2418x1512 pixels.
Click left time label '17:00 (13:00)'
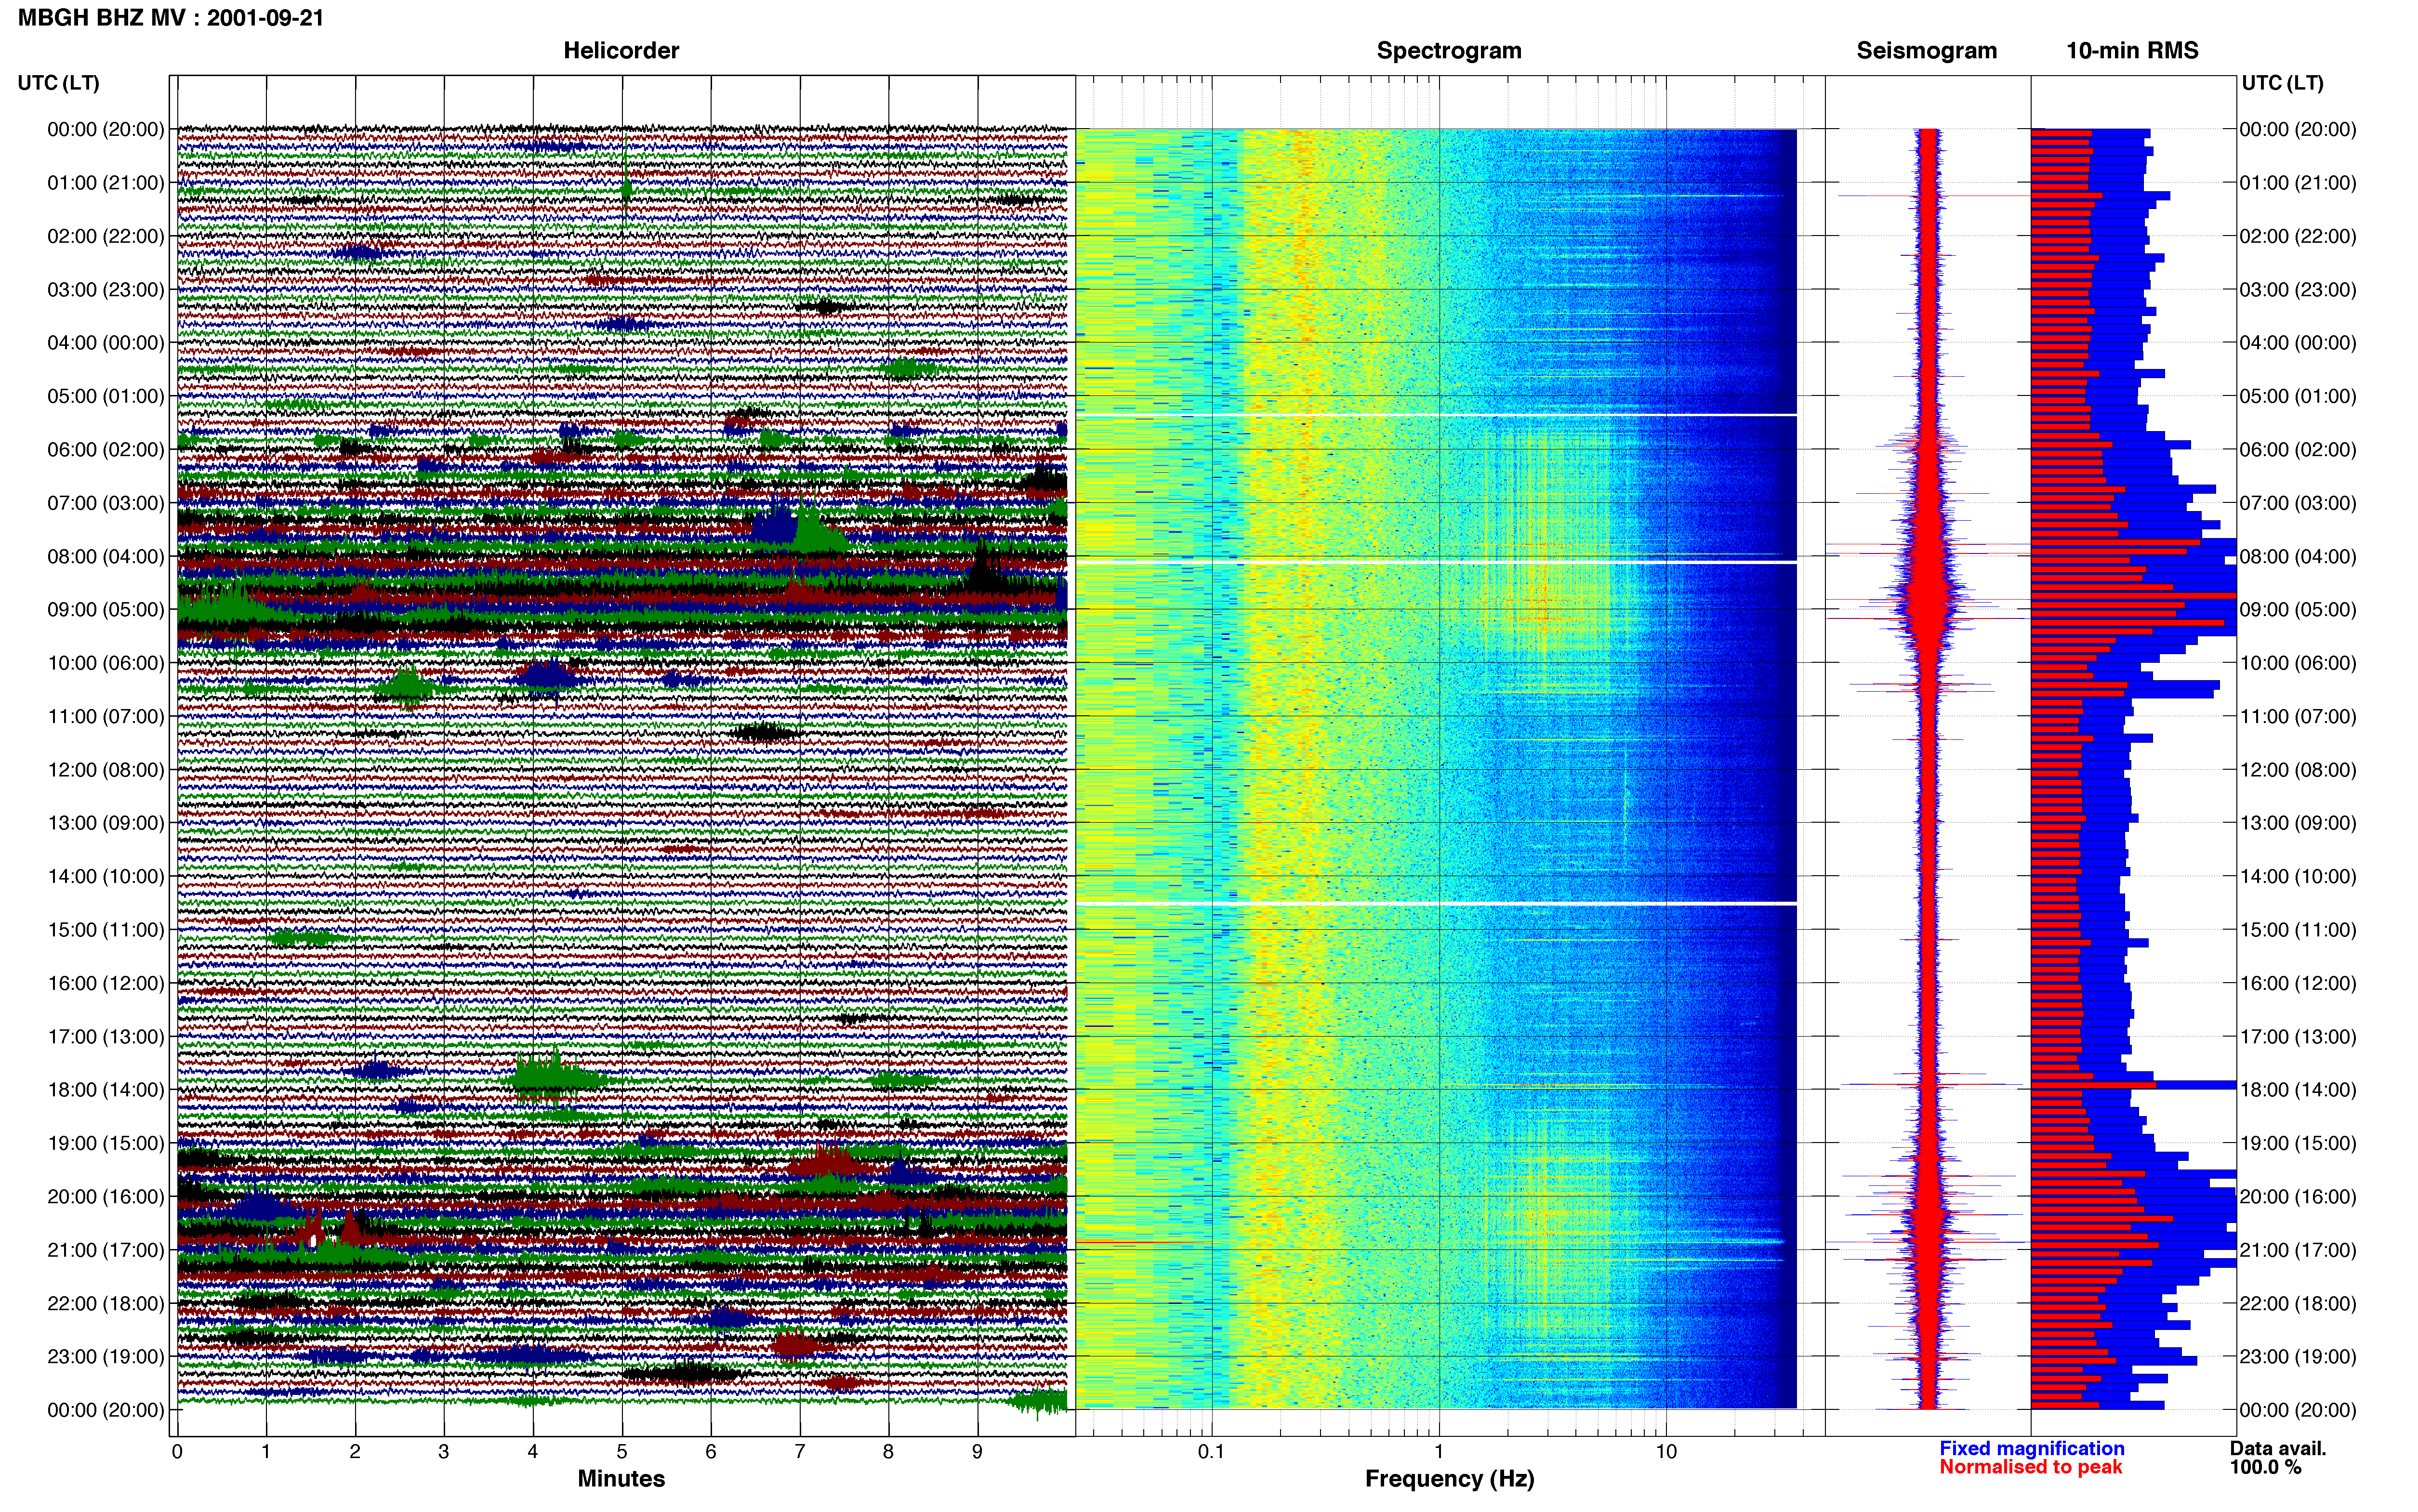coord(106,1037)
